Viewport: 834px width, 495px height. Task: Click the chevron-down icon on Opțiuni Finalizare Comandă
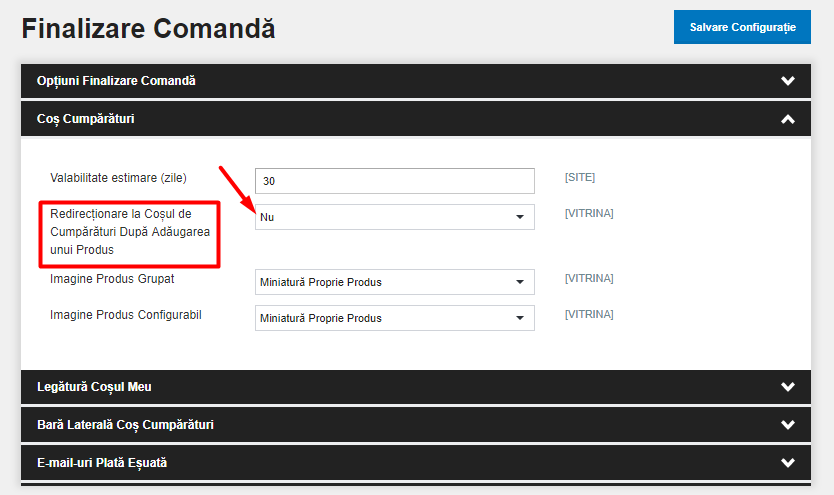(788, 81)
